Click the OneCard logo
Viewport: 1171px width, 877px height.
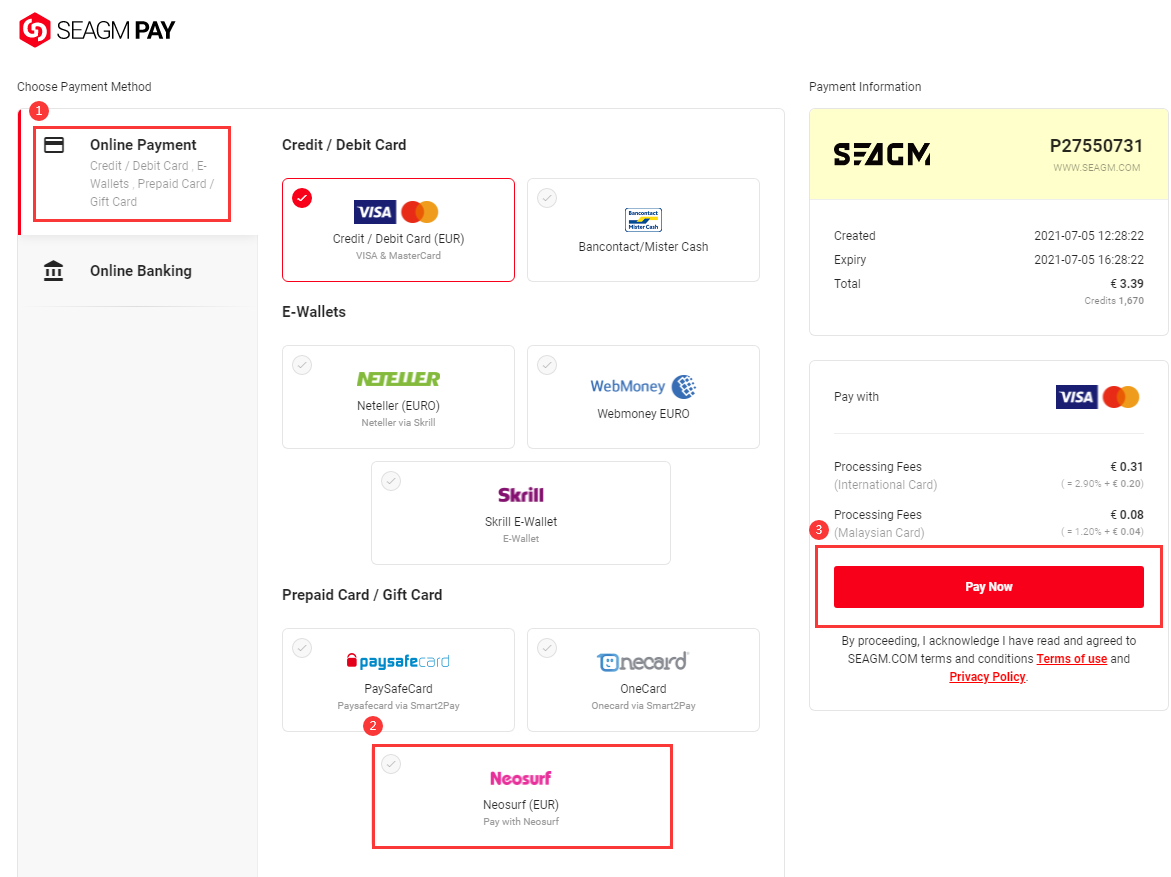643,661
